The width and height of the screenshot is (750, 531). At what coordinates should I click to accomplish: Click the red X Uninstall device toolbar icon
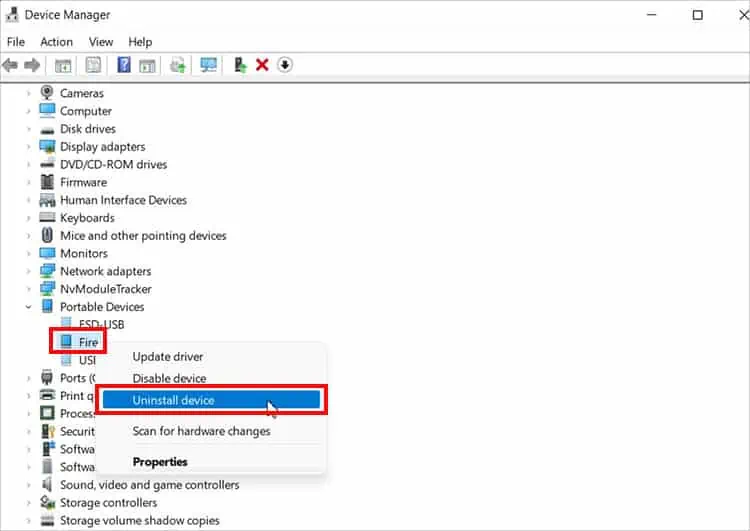coord(262,65)
